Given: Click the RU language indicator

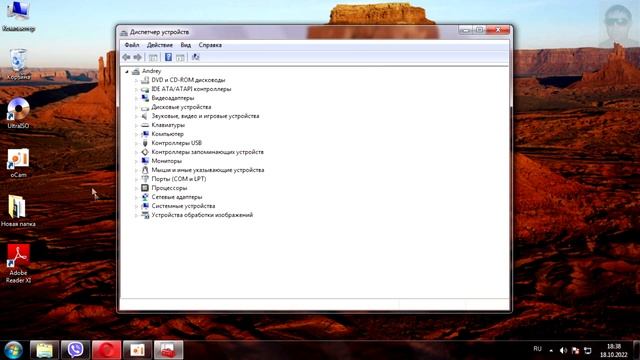Looking at the screenshot, I should (538, 349).
